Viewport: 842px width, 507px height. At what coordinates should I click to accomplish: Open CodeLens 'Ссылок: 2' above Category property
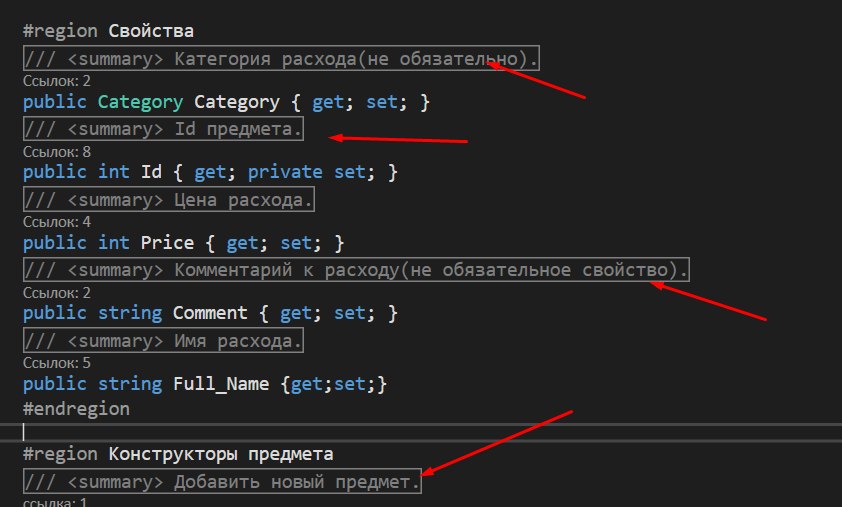56,81
